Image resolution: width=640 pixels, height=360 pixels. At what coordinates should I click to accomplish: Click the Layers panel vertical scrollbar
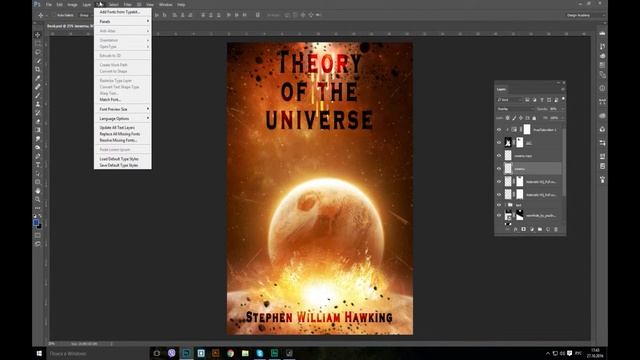point(564,161)
